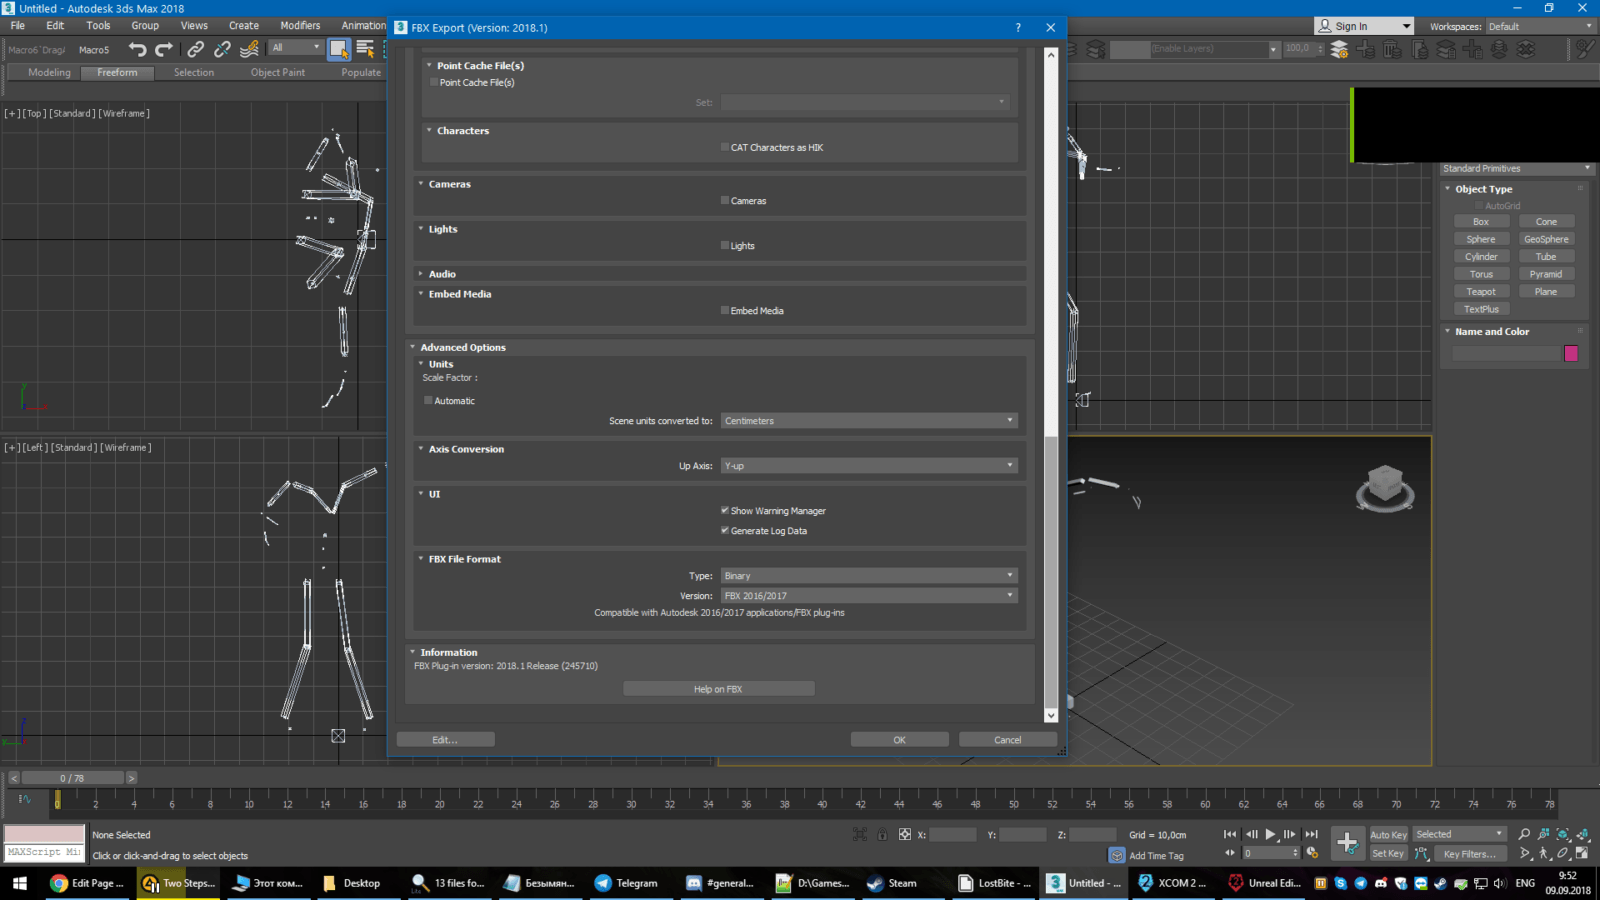Open the File menu
Screen dimensions: 1600x900
point(18,25)
